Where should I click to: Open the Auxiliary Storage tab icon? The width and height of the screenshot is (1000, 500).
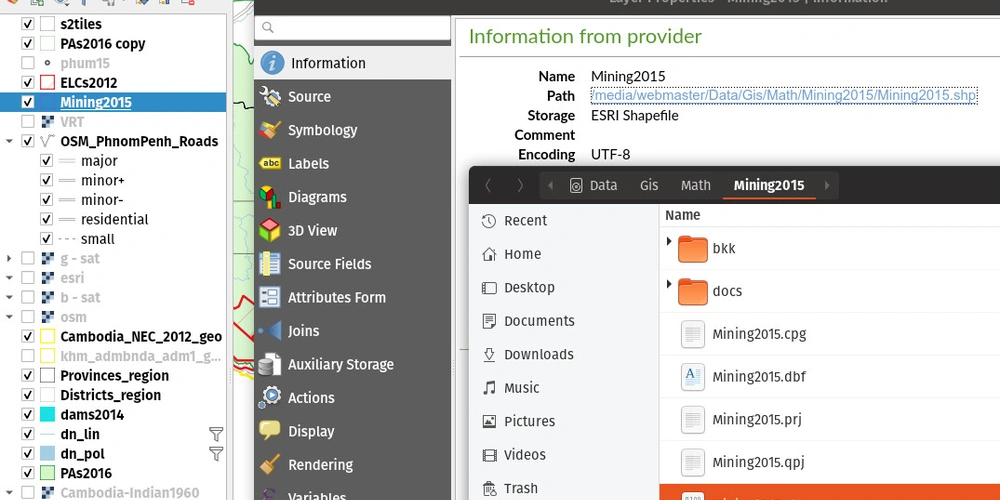[270, 364]
